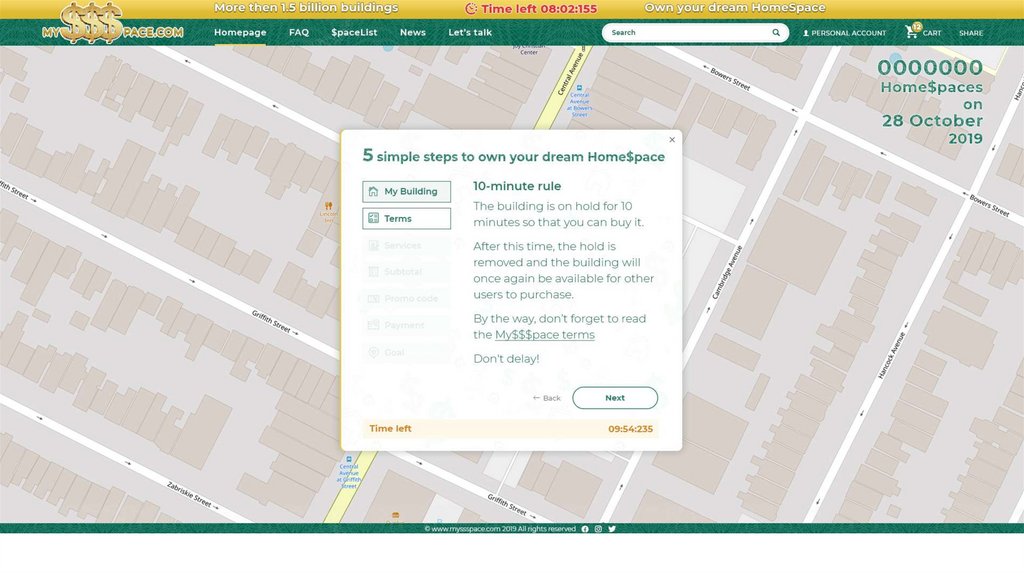
Task: Click the search magnifier icon
Action: pos(776,33)
